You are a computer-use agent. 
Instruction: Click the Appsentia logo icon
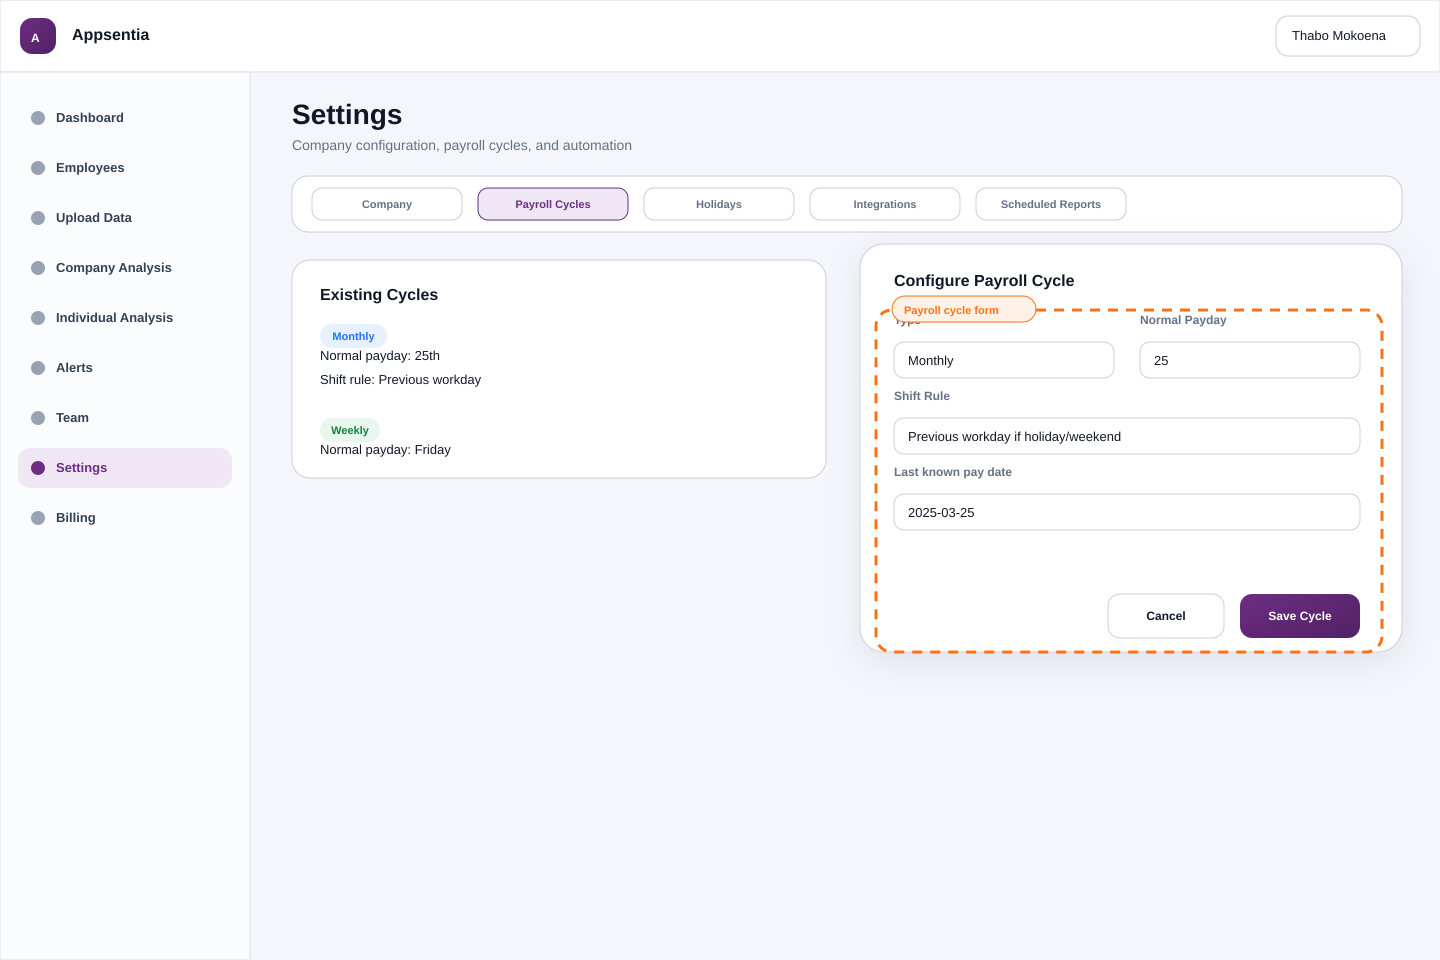pyautogui.click(x=38, y=36)
